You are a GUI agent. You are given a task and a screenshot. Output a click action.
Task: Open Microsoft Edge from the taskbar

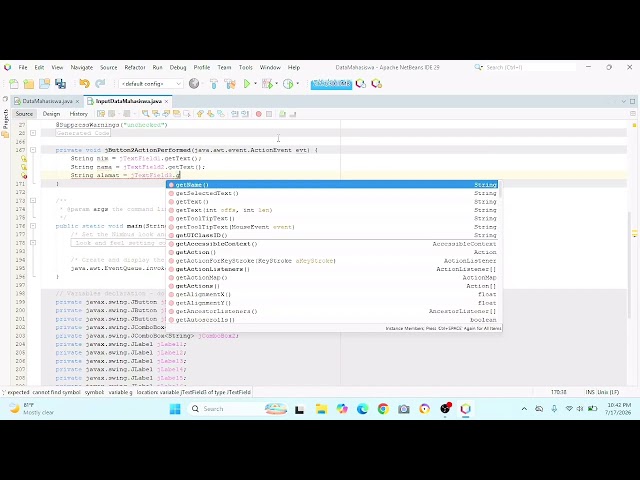pyautogui.click(x=362, y=409)
